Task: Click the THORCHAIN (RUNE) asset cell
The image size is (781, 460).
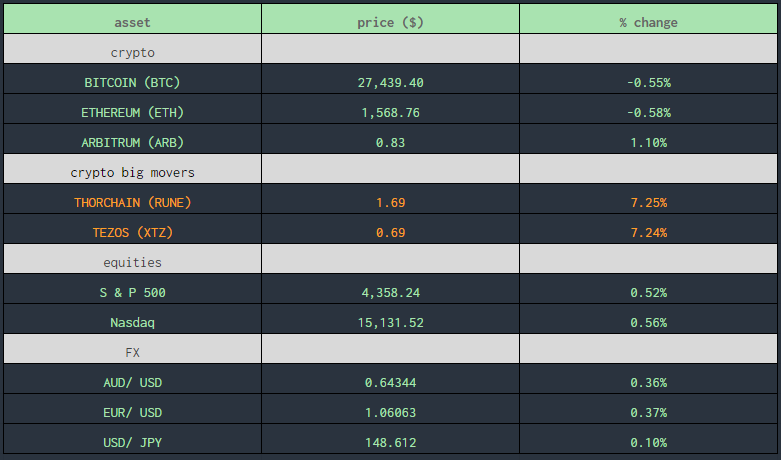Action: click(x=132, y=199)
